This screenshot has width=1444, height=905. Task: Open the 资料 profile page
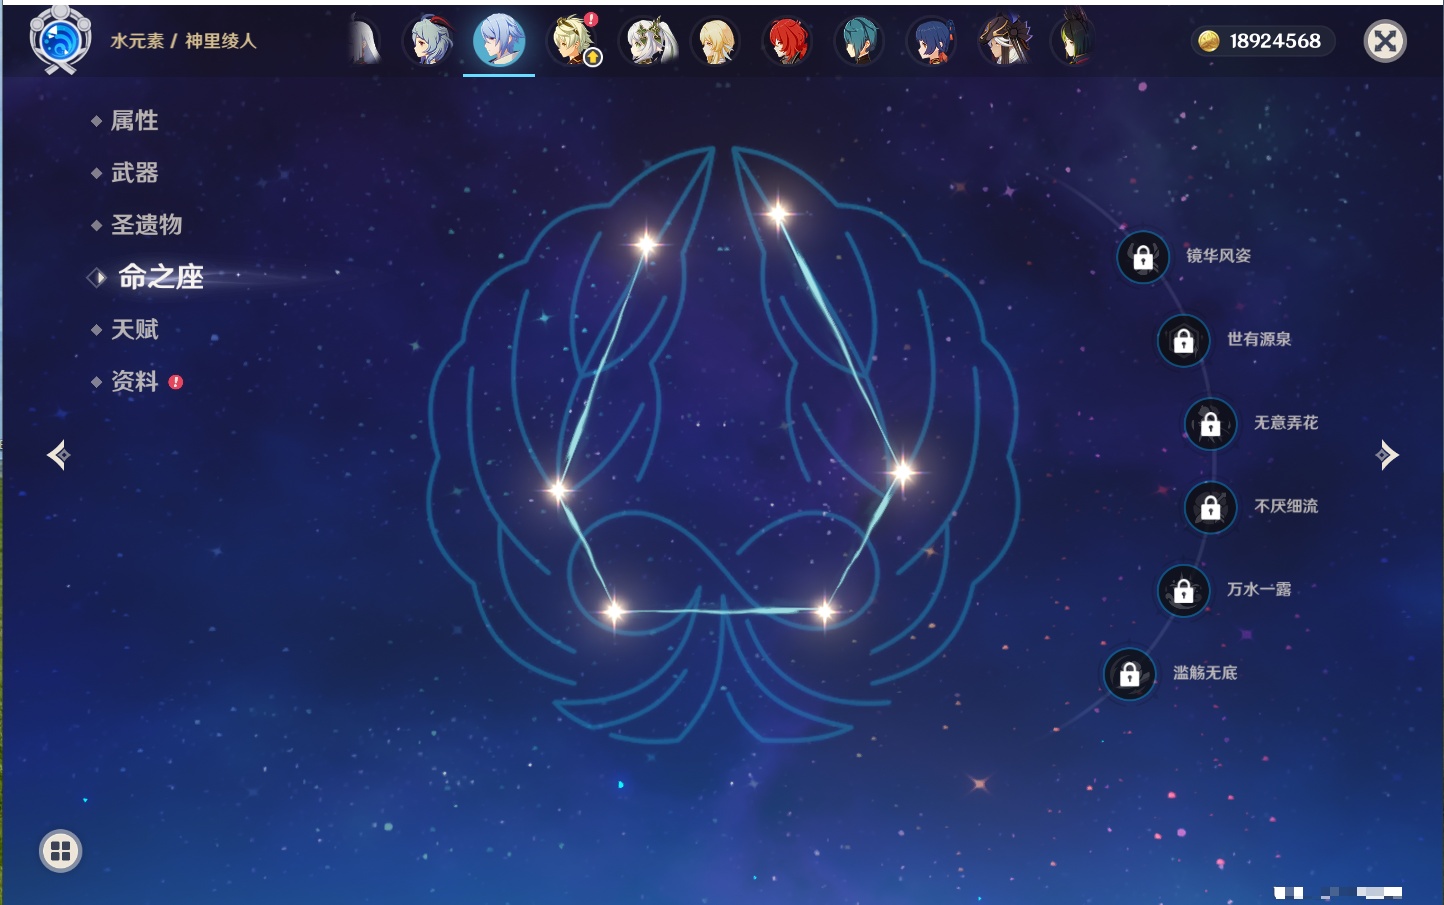(134, 381)
